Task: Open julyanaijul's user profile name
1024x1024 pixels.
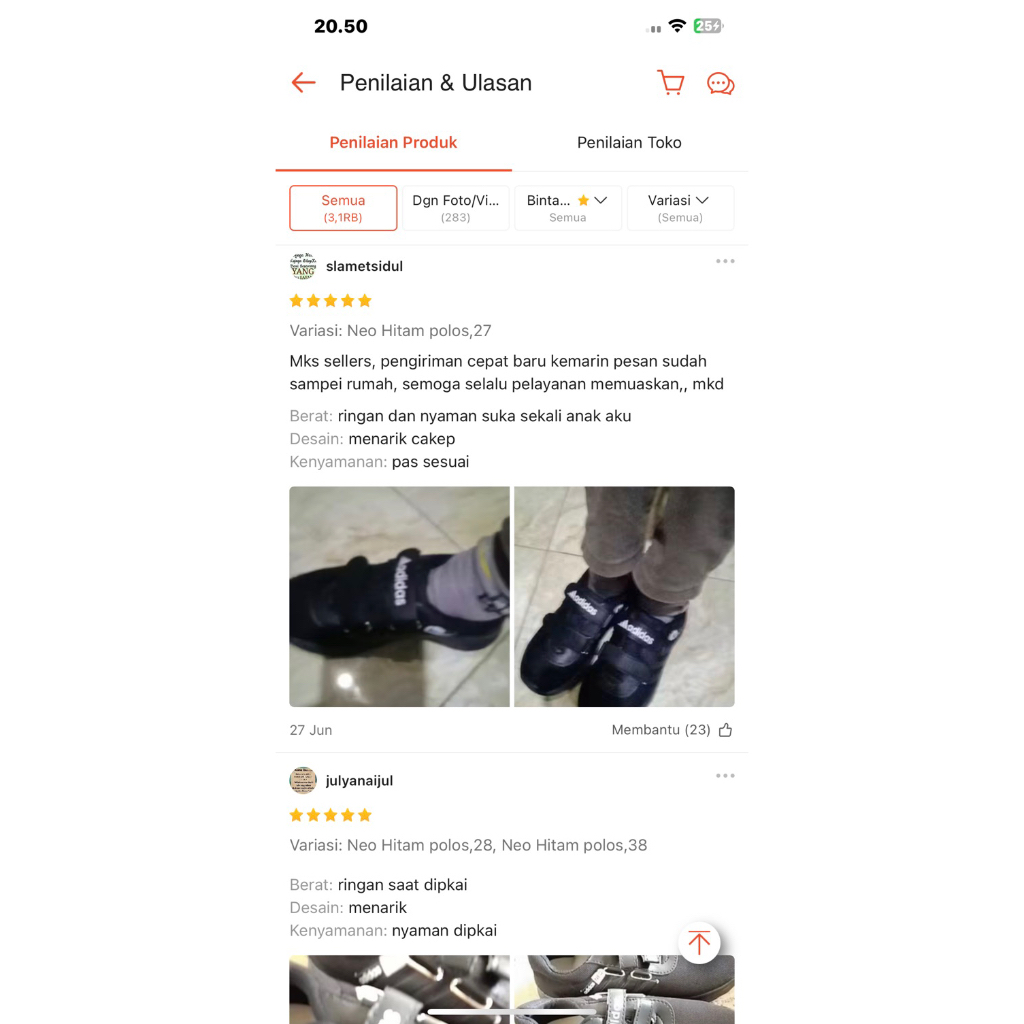Action: [359, 781]
